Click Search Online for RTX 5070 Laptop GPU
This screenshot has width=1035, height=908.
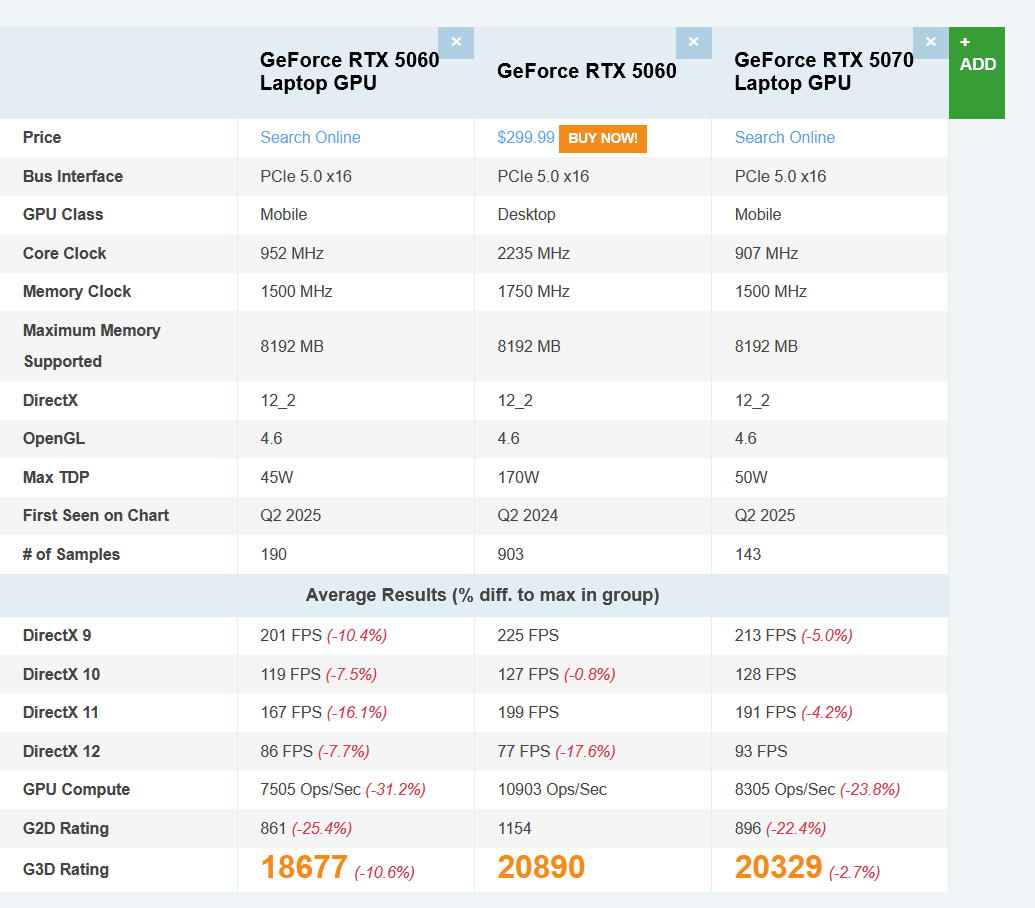click(x=784, y=138)
